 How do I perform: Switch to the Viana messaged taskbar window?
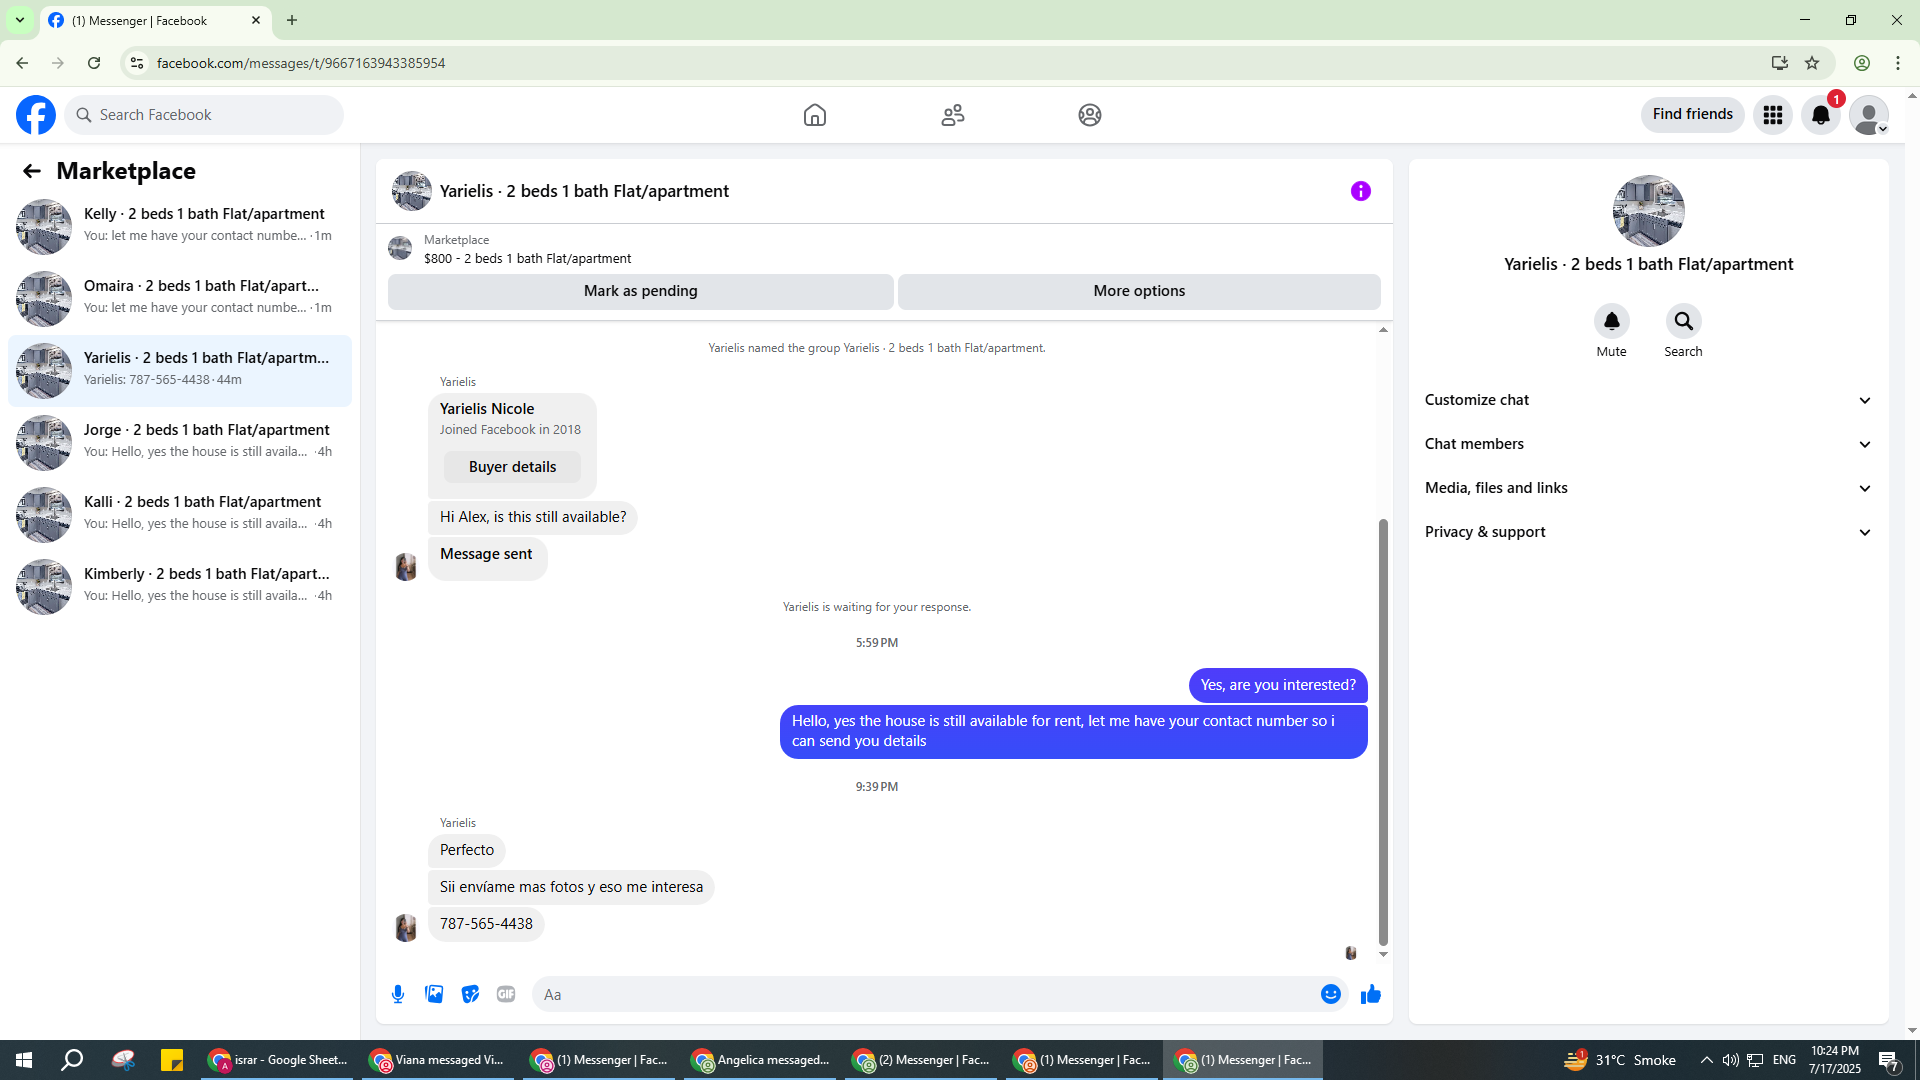438,1060
